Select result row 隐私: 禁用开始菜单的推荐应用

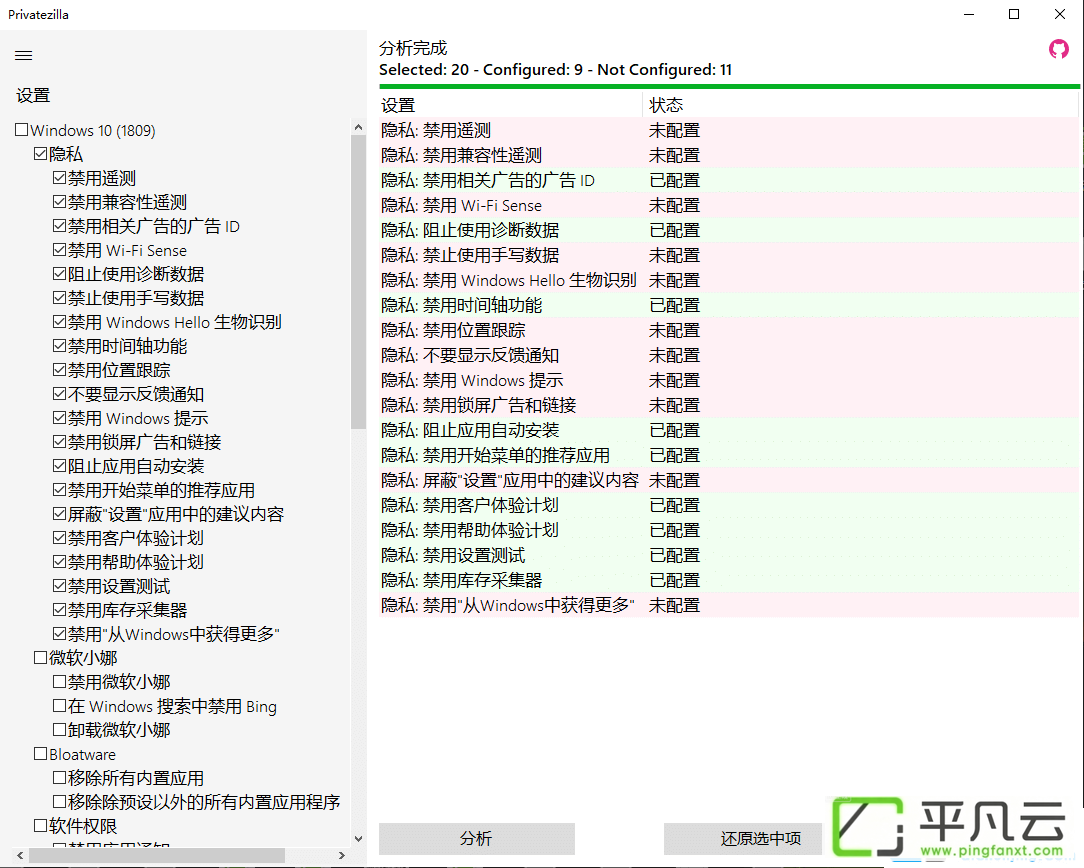[x=729, y=455]
